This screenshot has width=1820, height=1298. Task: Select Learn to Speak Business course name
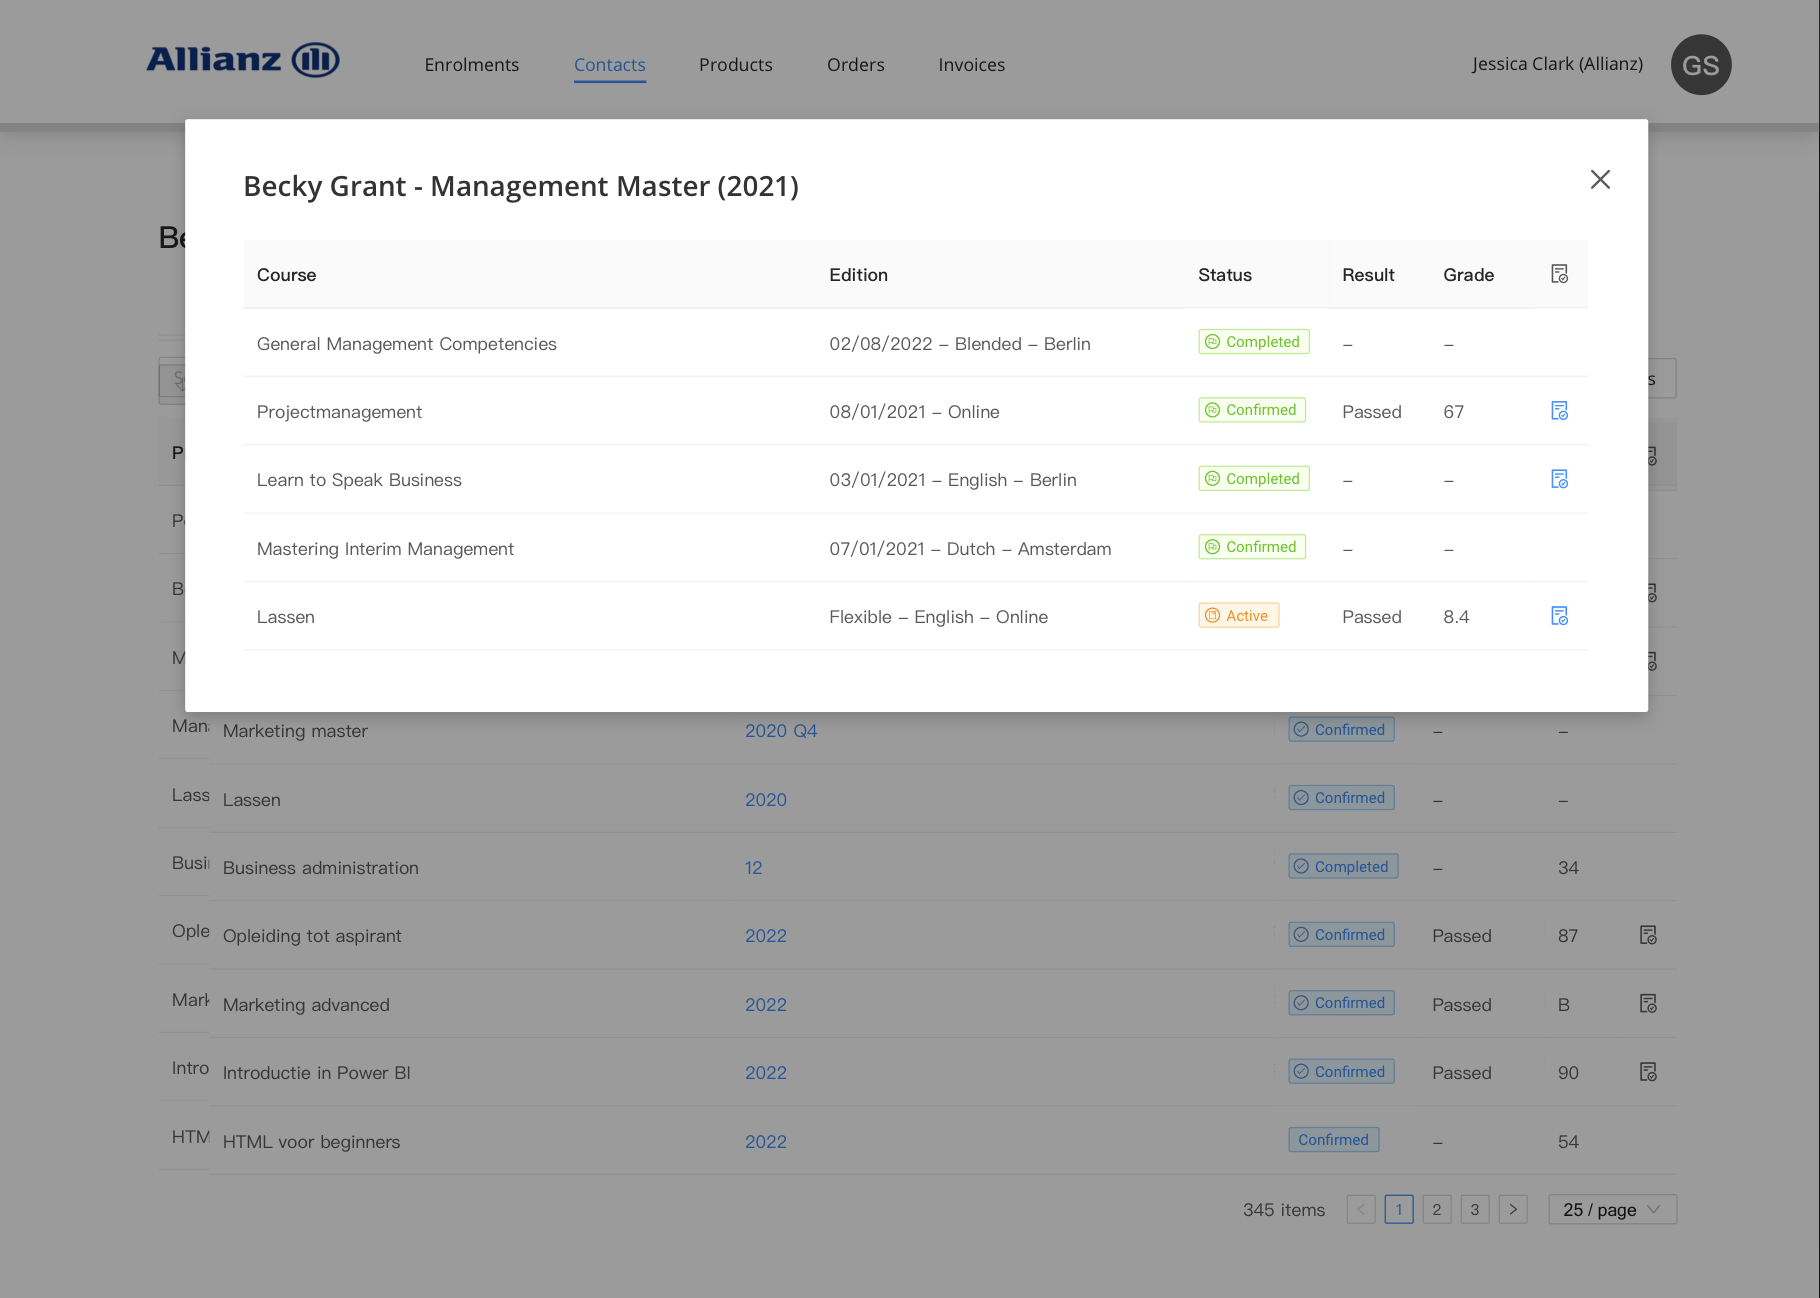click(x=359, y=480)
